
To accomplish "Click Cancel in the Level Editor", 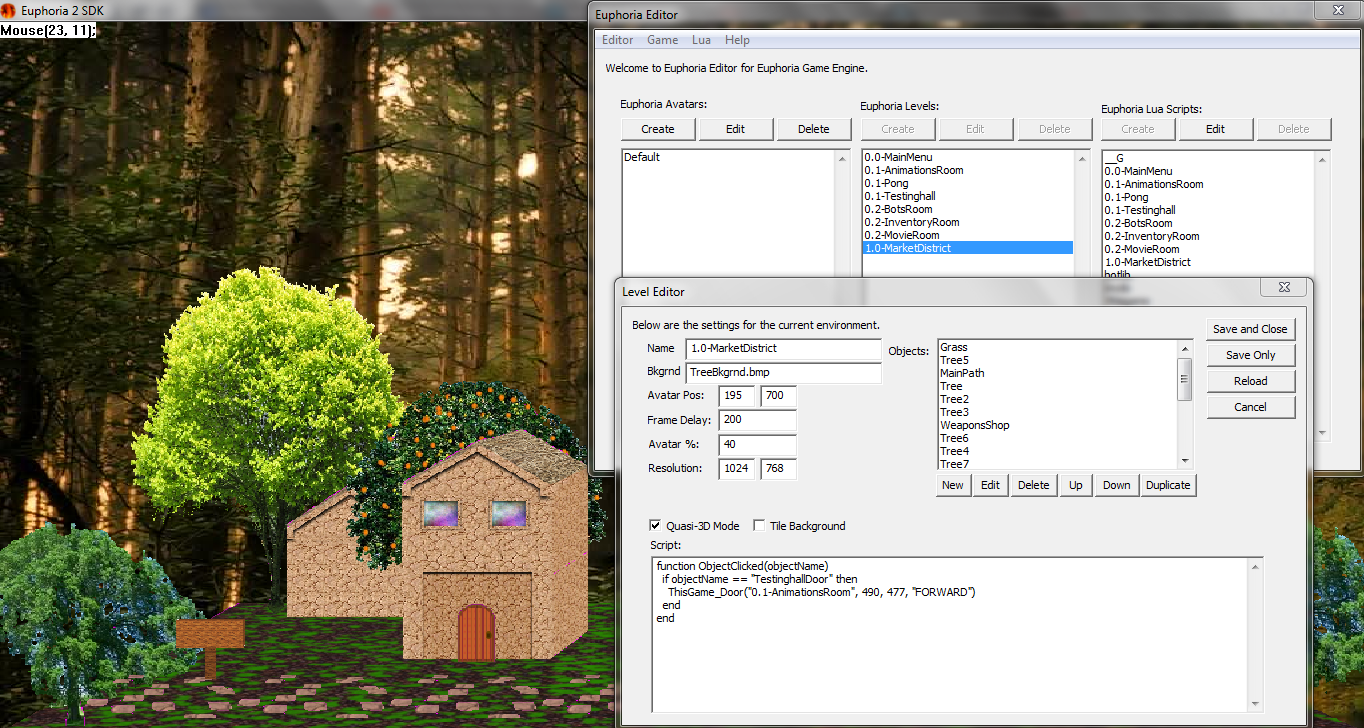I will 1250,407.
